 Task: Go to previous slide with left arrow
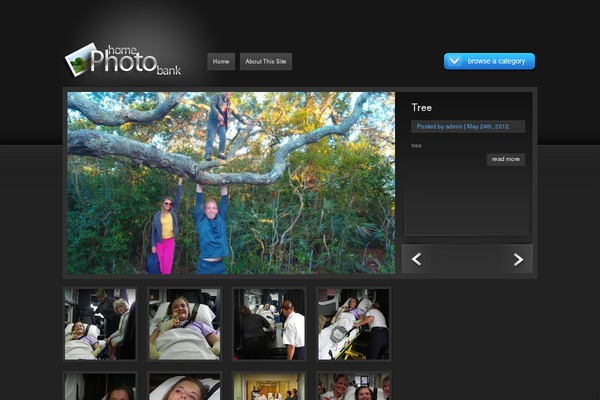tap(416, 259)
